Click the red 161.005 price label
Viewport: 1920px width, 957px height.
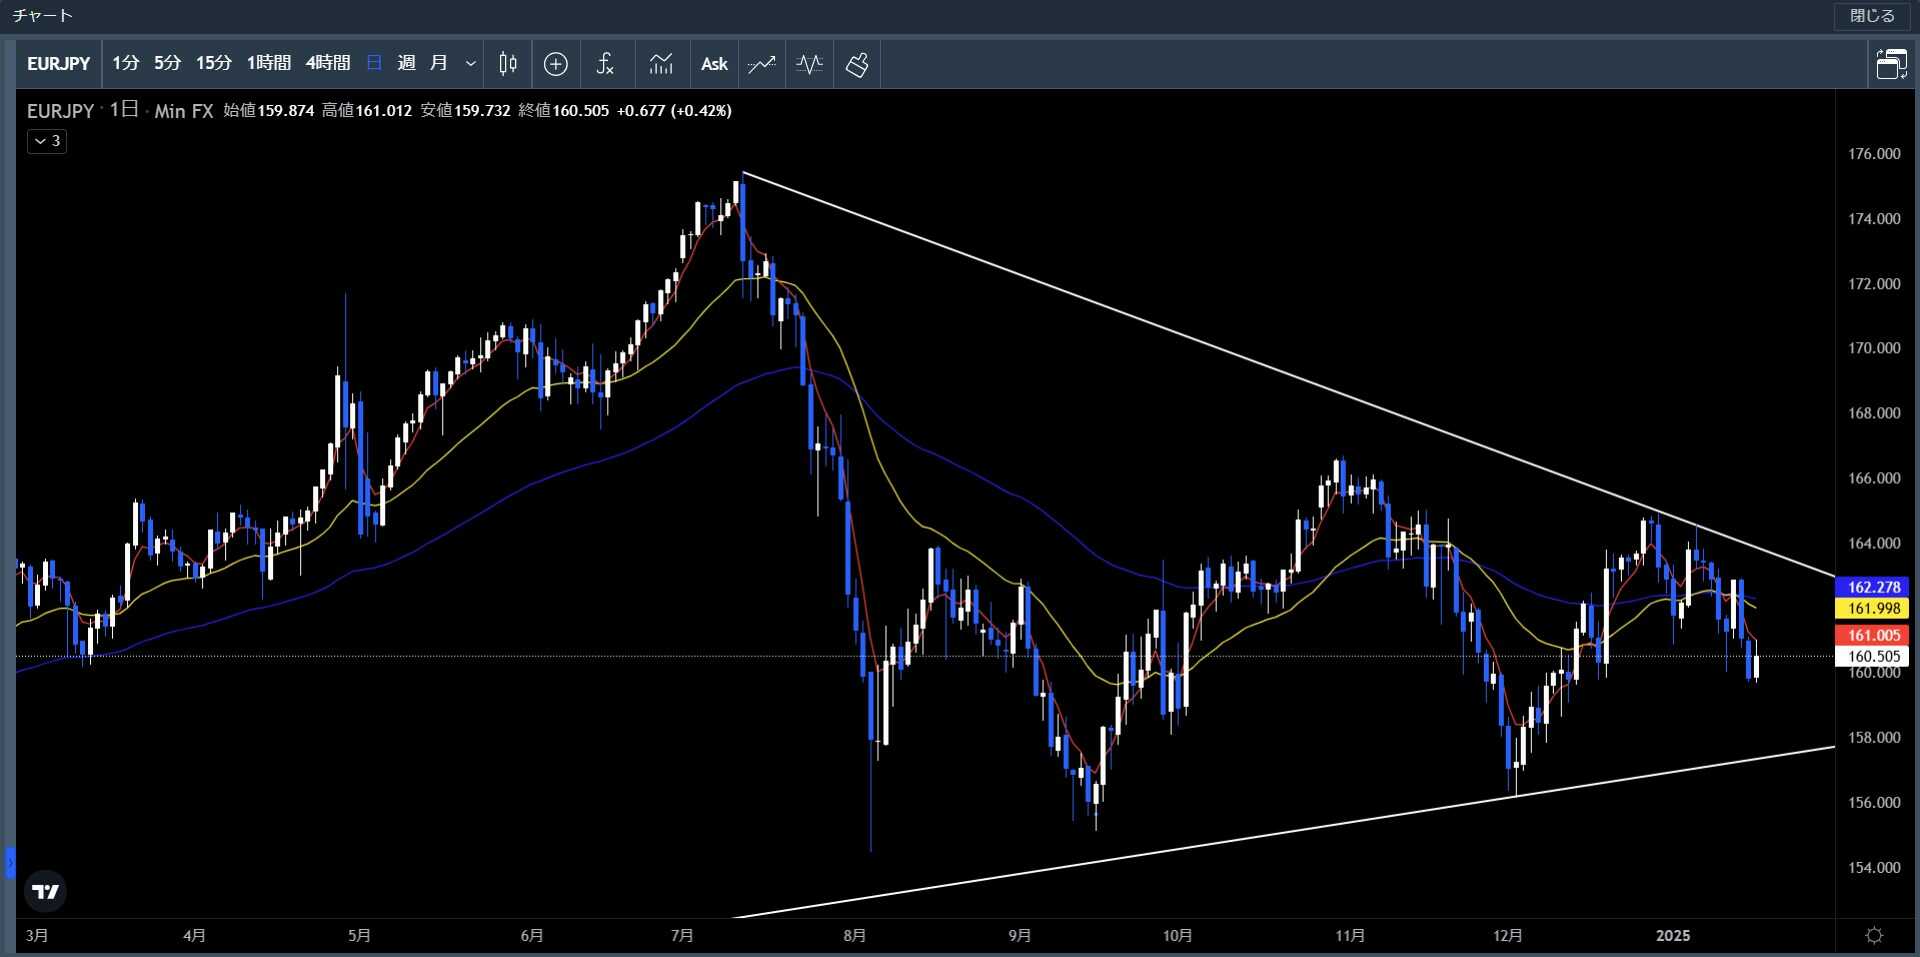pos(1873,635)
